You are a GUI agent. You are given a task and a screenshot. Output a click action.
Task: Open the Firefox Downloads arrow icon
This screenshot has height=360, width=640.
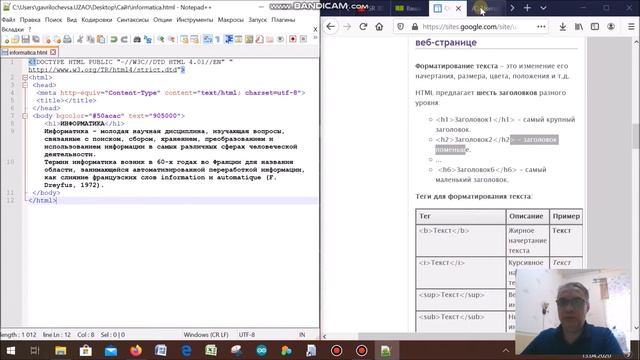coord(562,27)
